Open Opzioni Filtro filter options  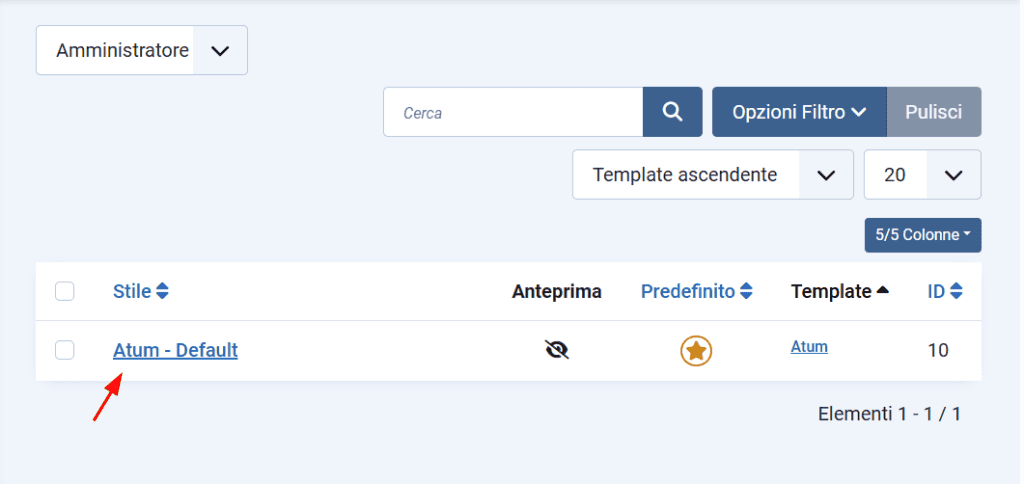click(x=798, y=112)
